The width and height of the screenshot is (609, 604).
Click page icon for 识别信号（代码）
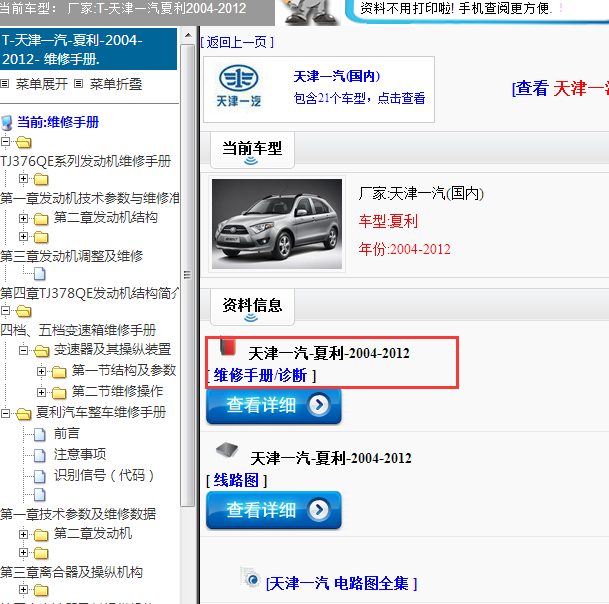(x=40, y=476)
